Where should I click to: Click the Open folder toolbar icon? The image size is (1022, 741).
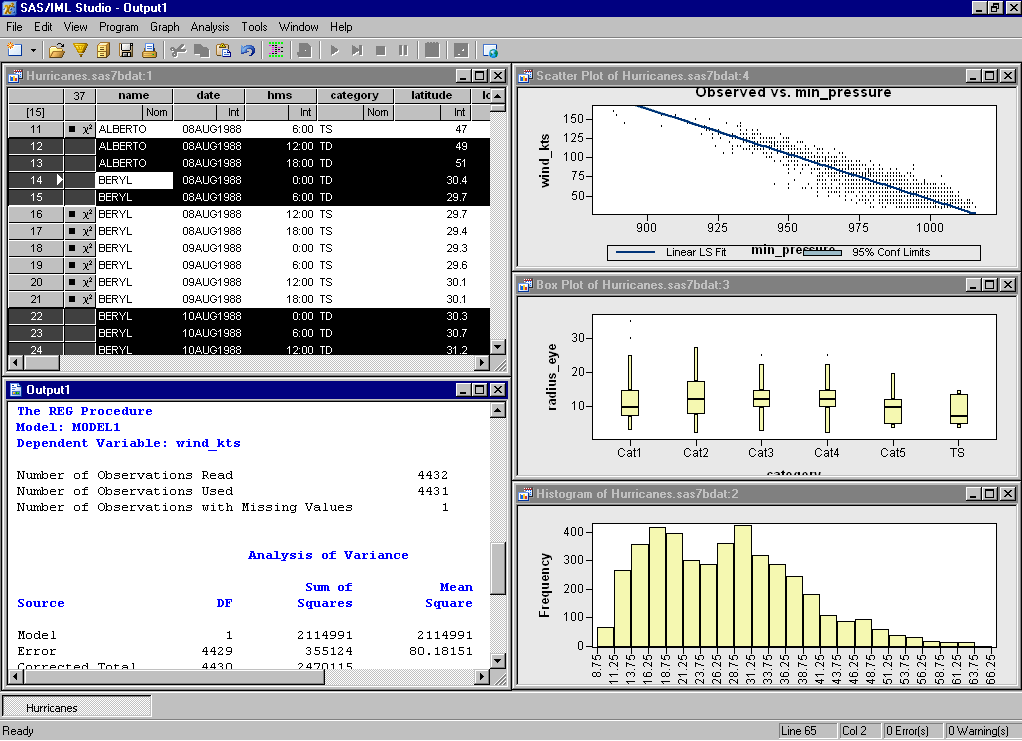tap(57, 50)
